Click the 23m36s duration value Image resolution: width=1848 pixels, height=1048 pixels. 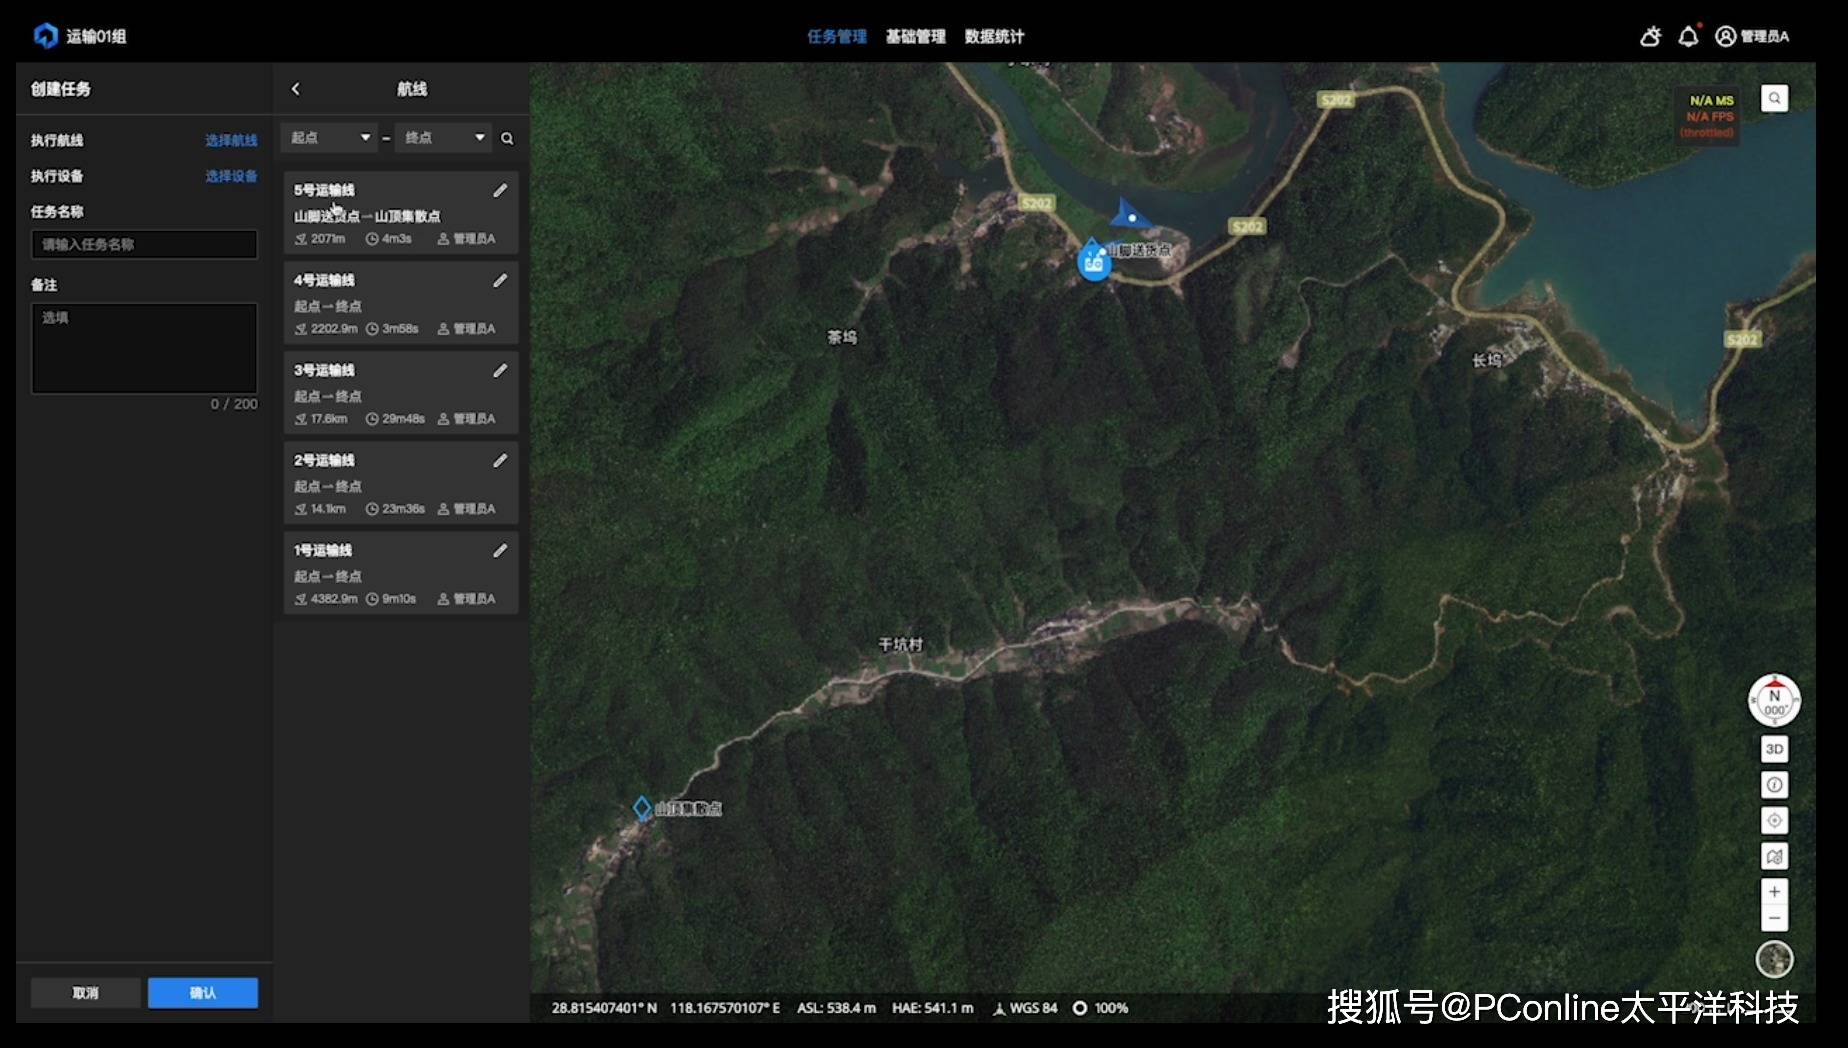tap(403, 509)
